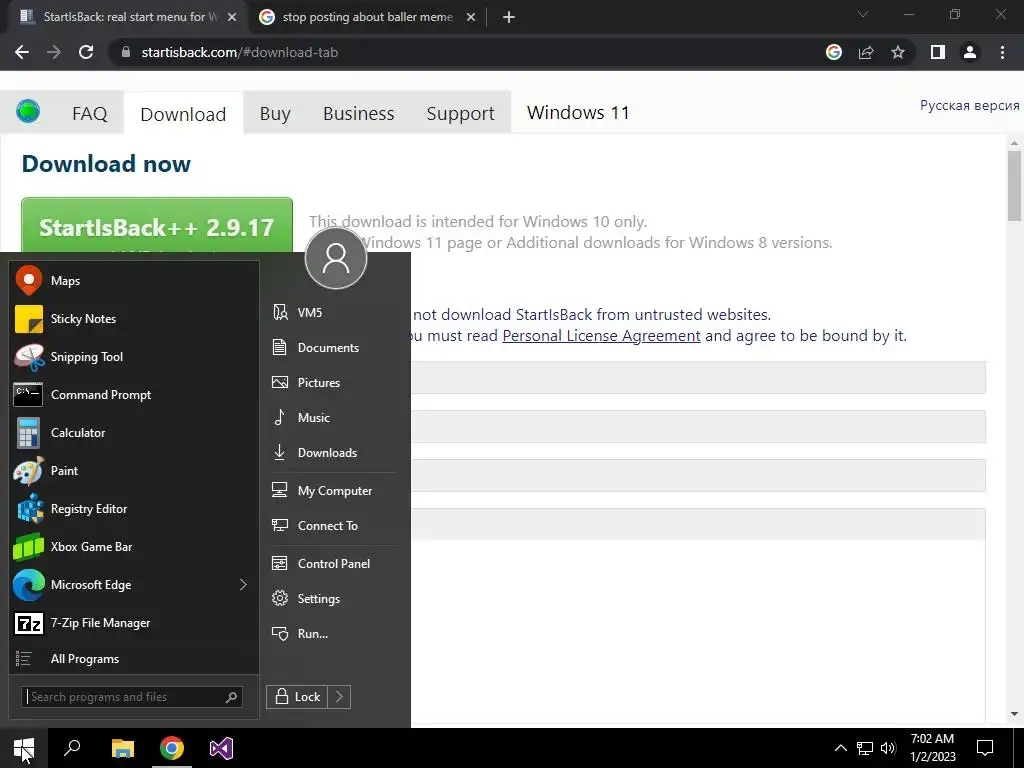Open My Computer

(x=333, y=490)
